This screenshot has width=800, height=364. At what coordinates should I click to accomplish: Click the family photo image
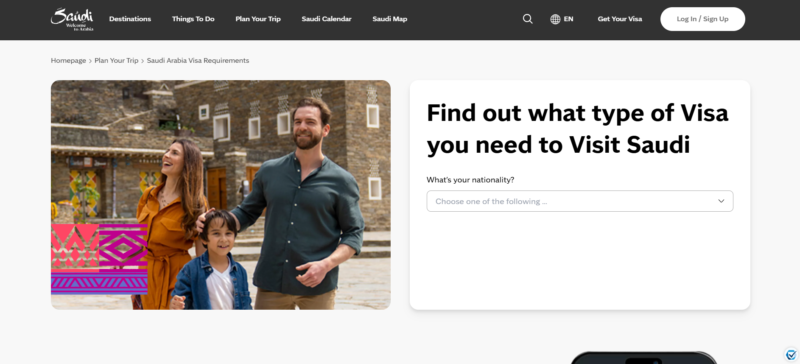(221, 195)
